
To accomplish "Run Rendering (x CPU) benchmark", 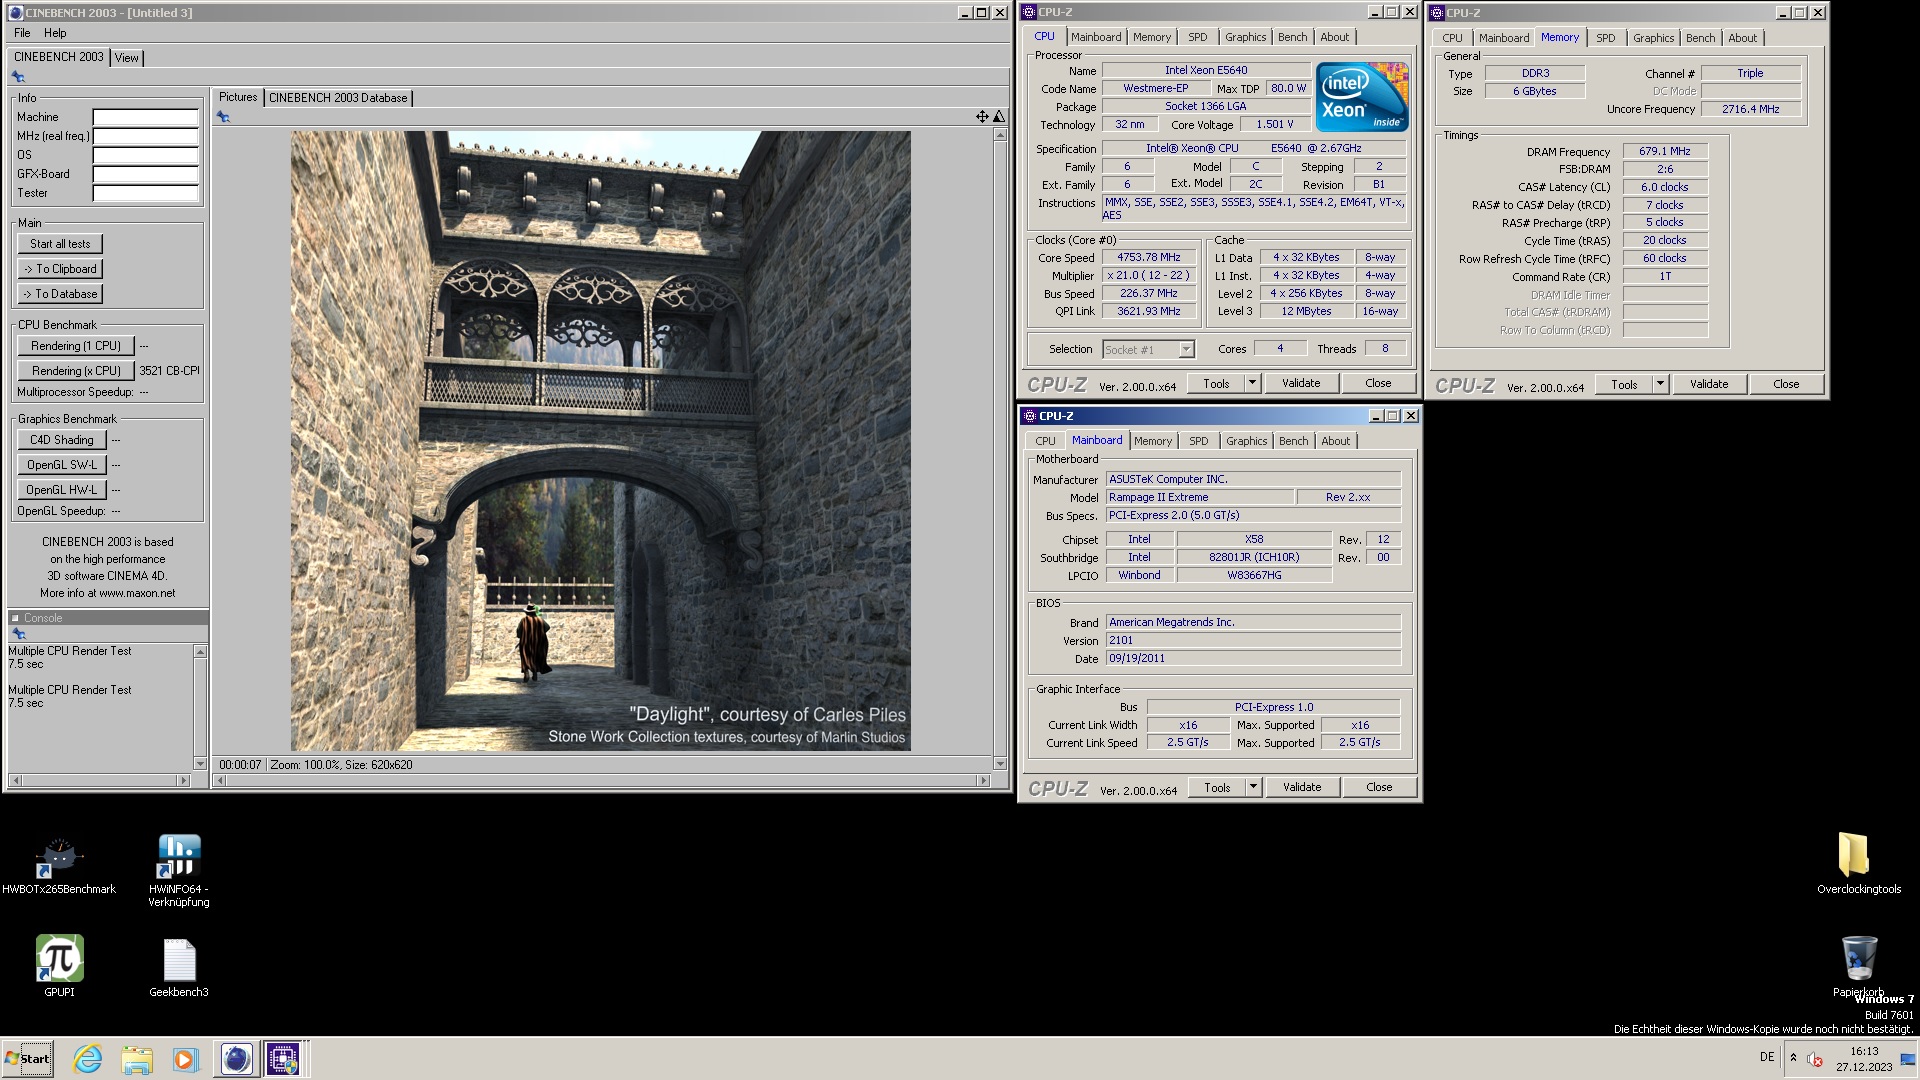I will 76,371.
